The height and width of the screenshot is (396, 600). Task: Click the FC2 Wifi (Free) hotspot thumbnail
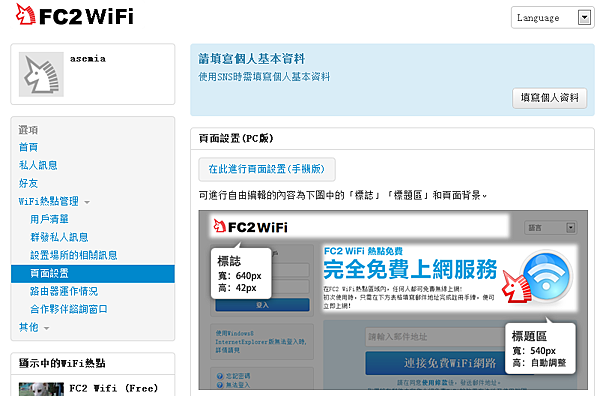click(x=41, y=389)
